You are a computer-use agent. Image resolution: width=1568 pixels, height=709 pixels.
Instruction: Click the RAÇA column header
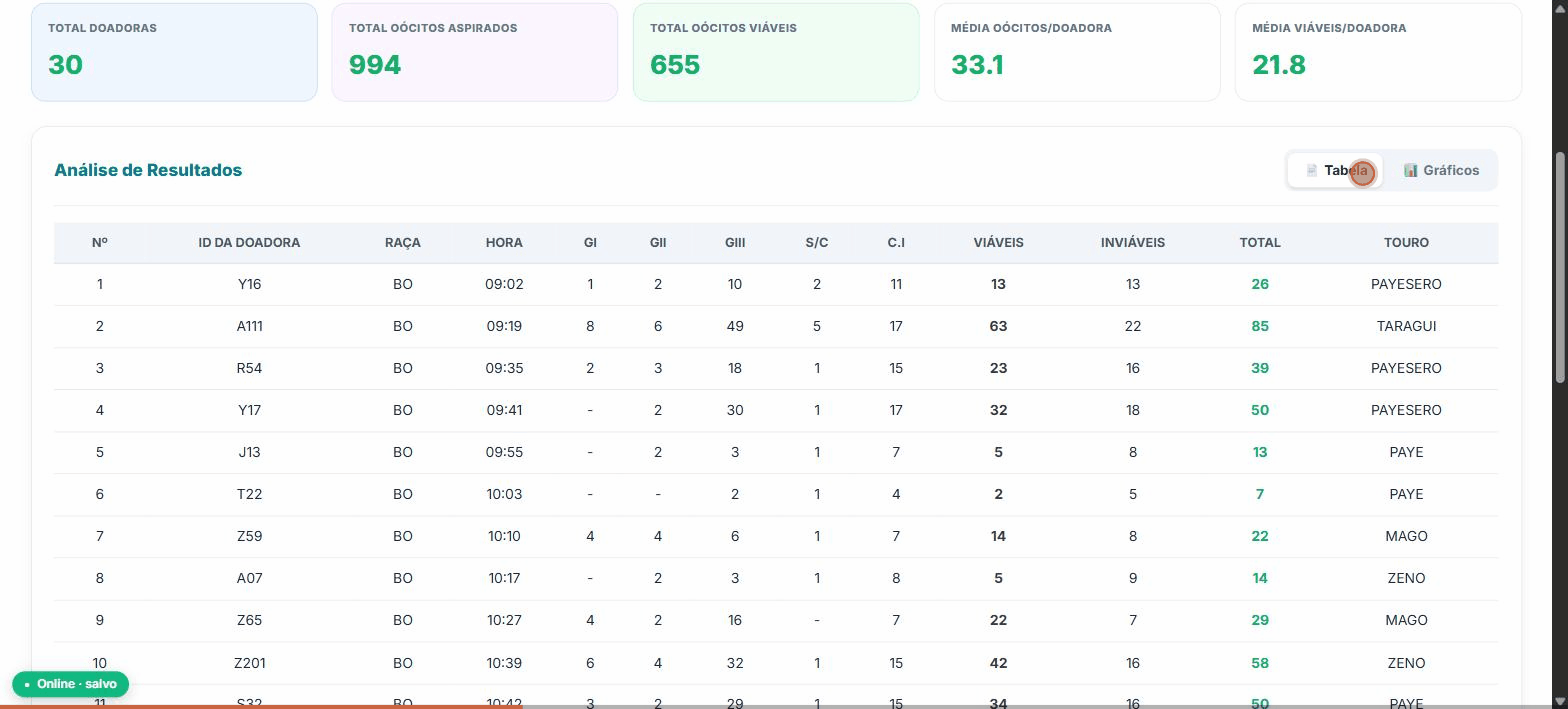pos(402,243)
